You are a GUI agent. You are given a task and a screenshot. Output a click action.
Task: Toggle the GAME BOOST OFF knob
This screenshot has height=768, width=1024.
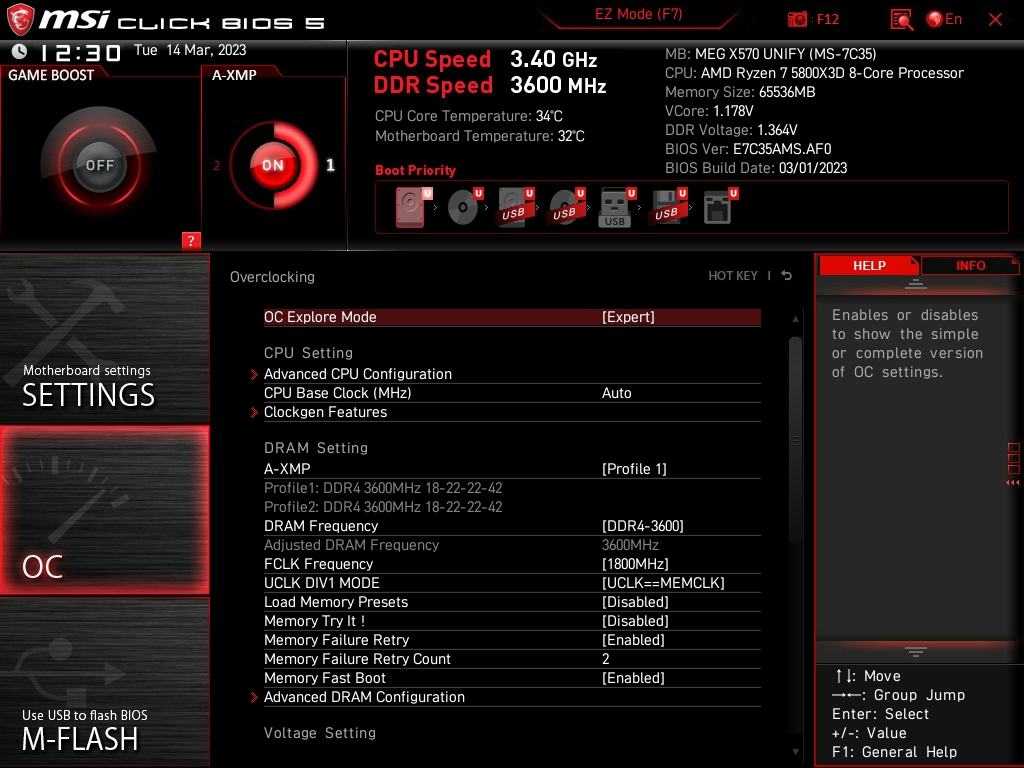pos(99,165)
